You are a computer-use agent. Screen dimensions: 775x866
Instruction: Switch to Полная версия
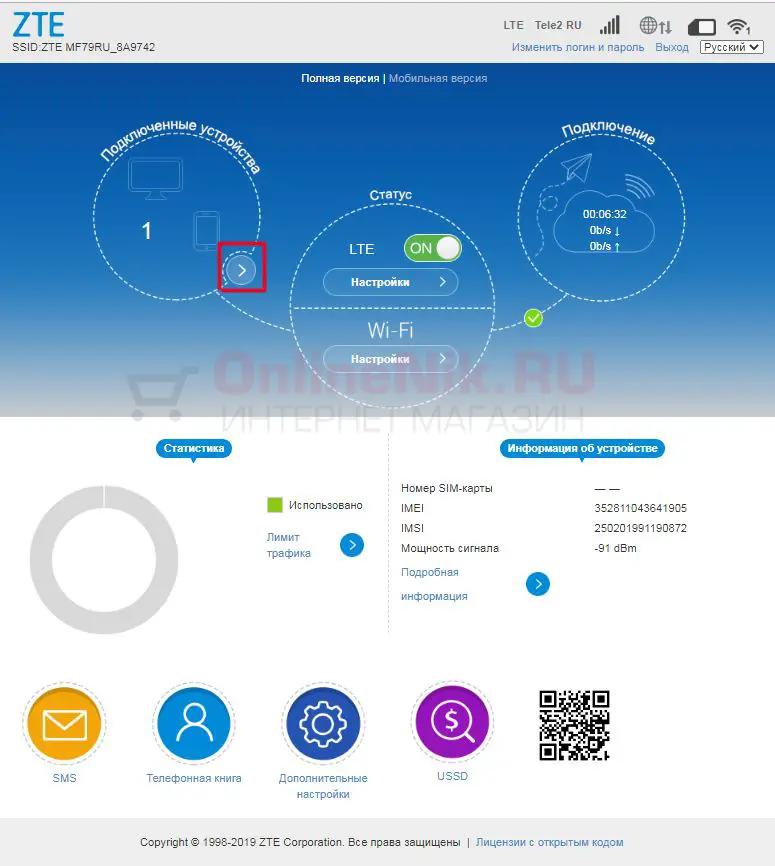pos(340,78)
